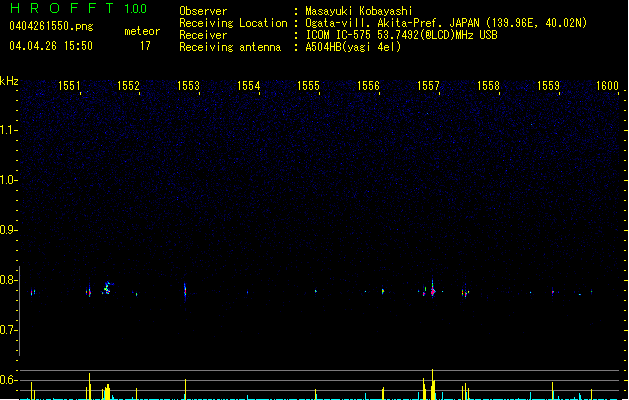This screenshot has width=629, height=400.
Task: Click the observer name Masayuki Kobayashi
Action: point(359,11)
